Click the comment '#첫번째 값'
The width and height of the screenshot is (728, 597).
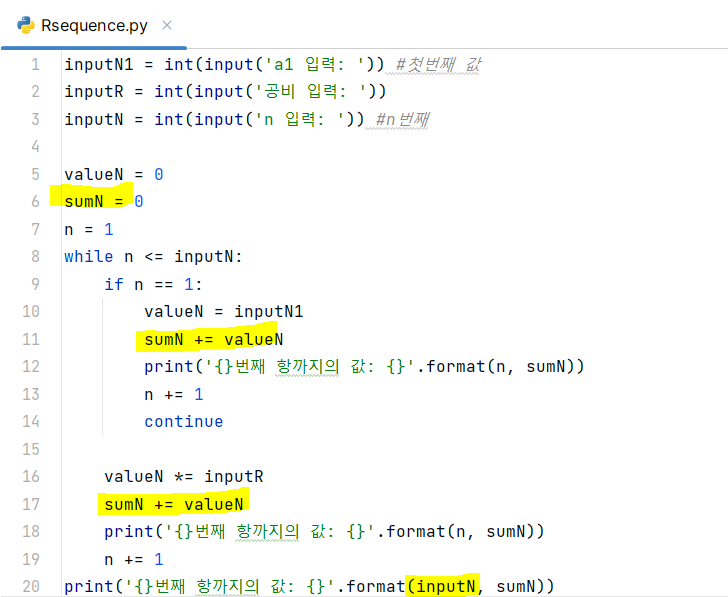[x=438, y=64]
